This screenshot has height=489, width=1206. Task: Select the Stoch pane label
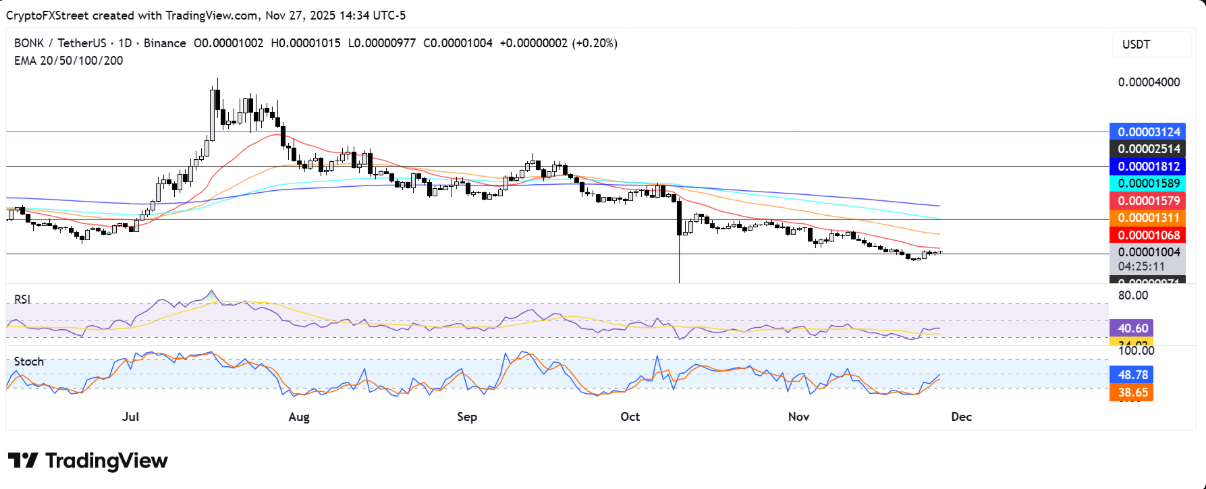pyautogui.click(x=28, y=361)
